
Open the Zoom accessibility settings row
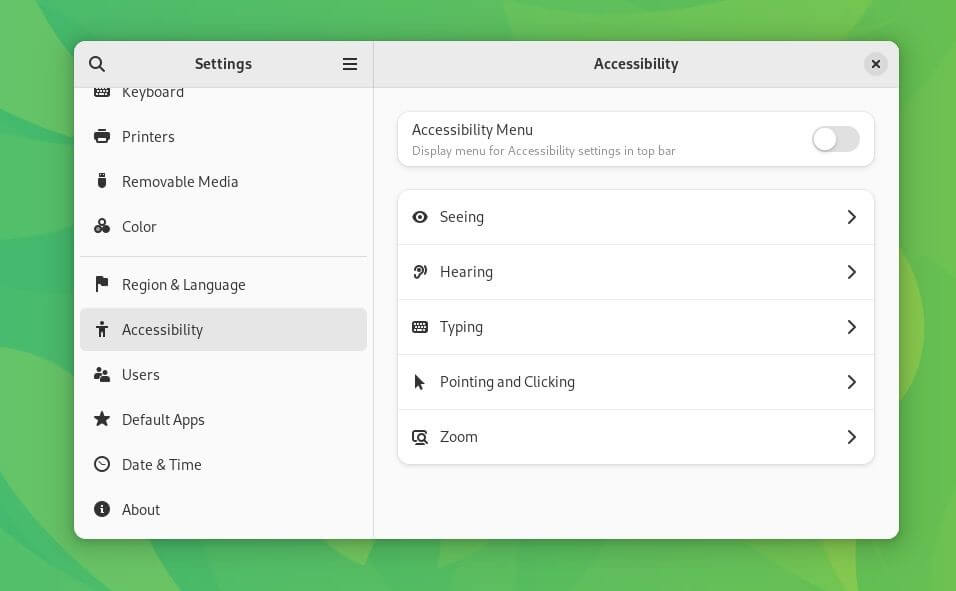point(636,436)
